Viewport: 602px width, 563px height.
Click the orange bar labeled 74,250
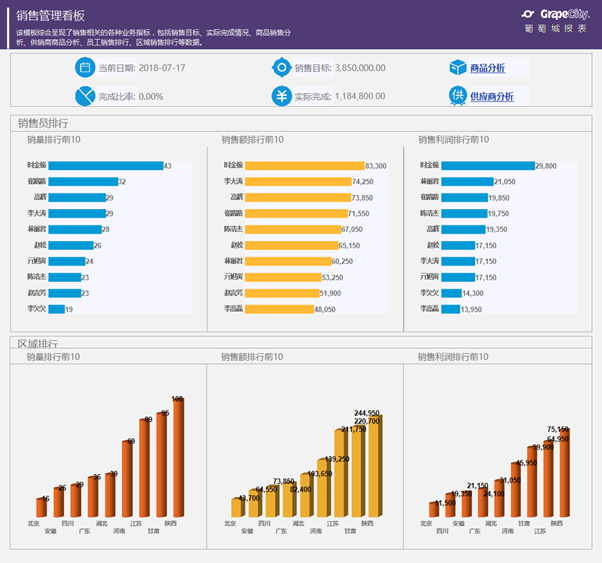[298, 182]
